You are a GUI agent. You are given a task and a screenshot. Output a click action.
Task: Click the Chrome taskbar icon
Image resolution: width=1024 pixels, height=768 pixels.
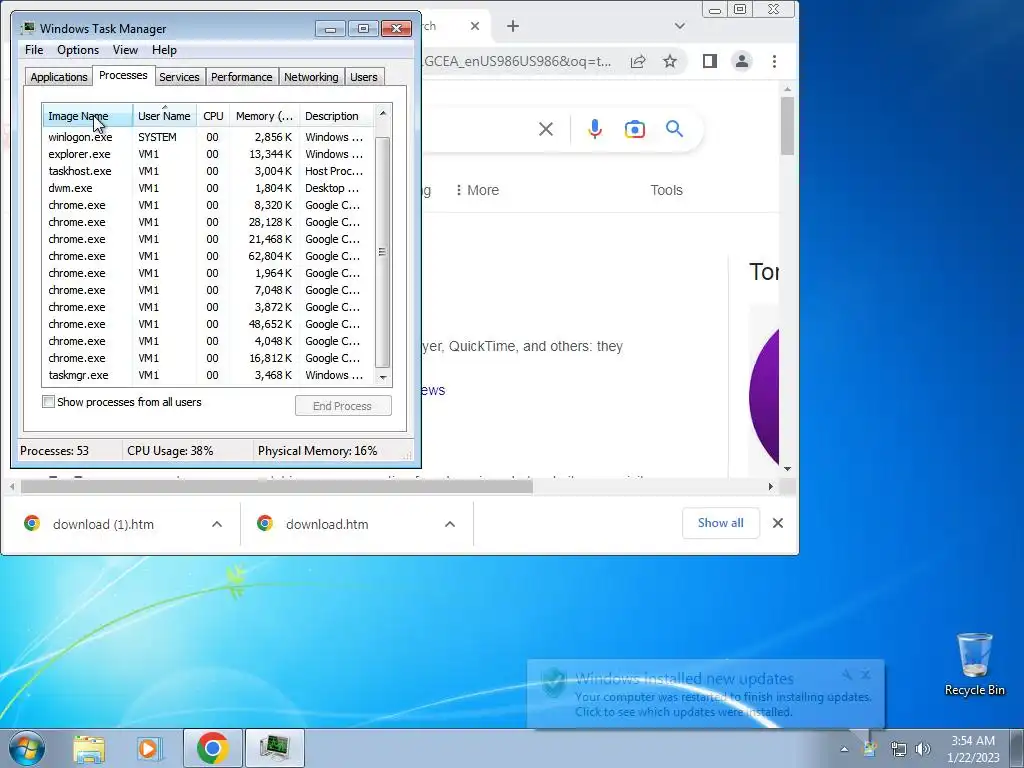click(212, 748)
